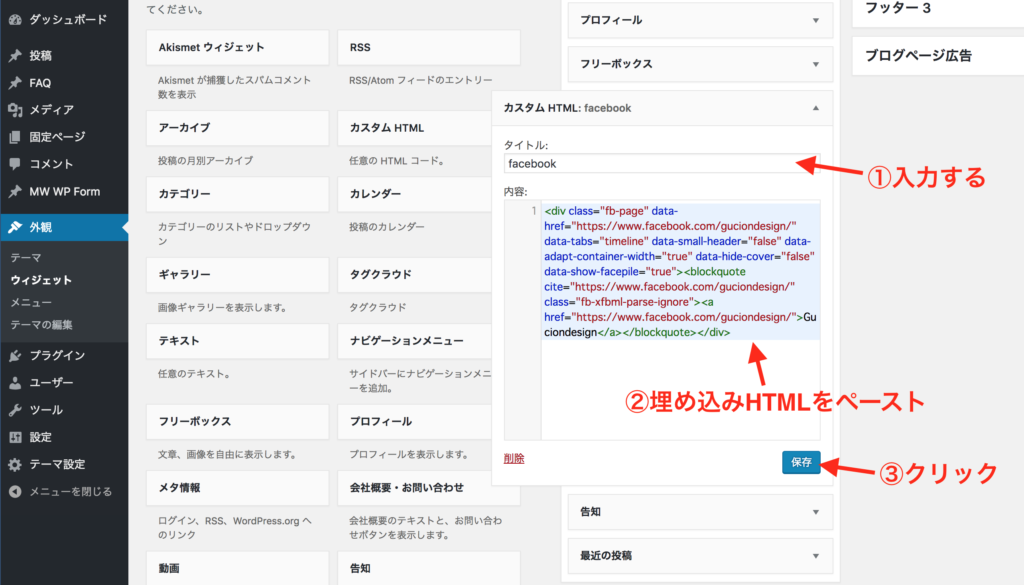Open Users via the person icon

(x=15, y=382)
